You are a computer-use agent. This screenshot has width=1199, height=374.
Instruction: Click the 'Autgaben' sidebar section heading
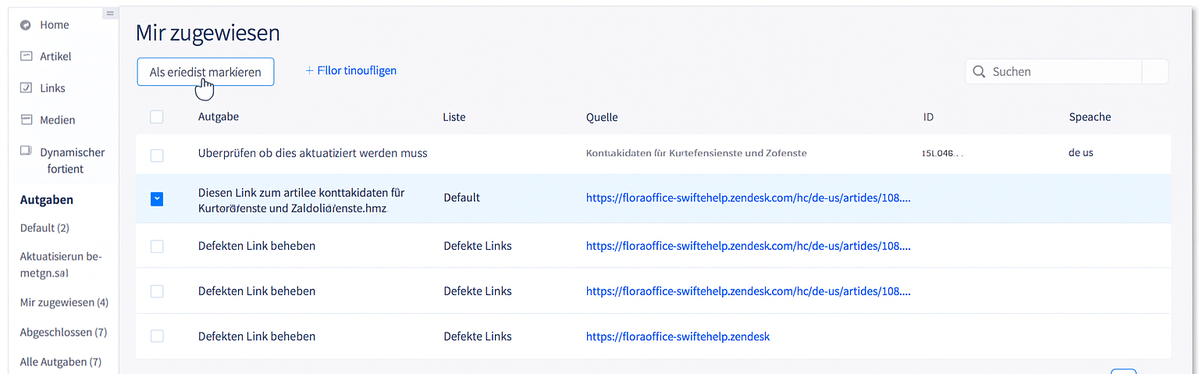pyautogui.click(x=47, y=200)
